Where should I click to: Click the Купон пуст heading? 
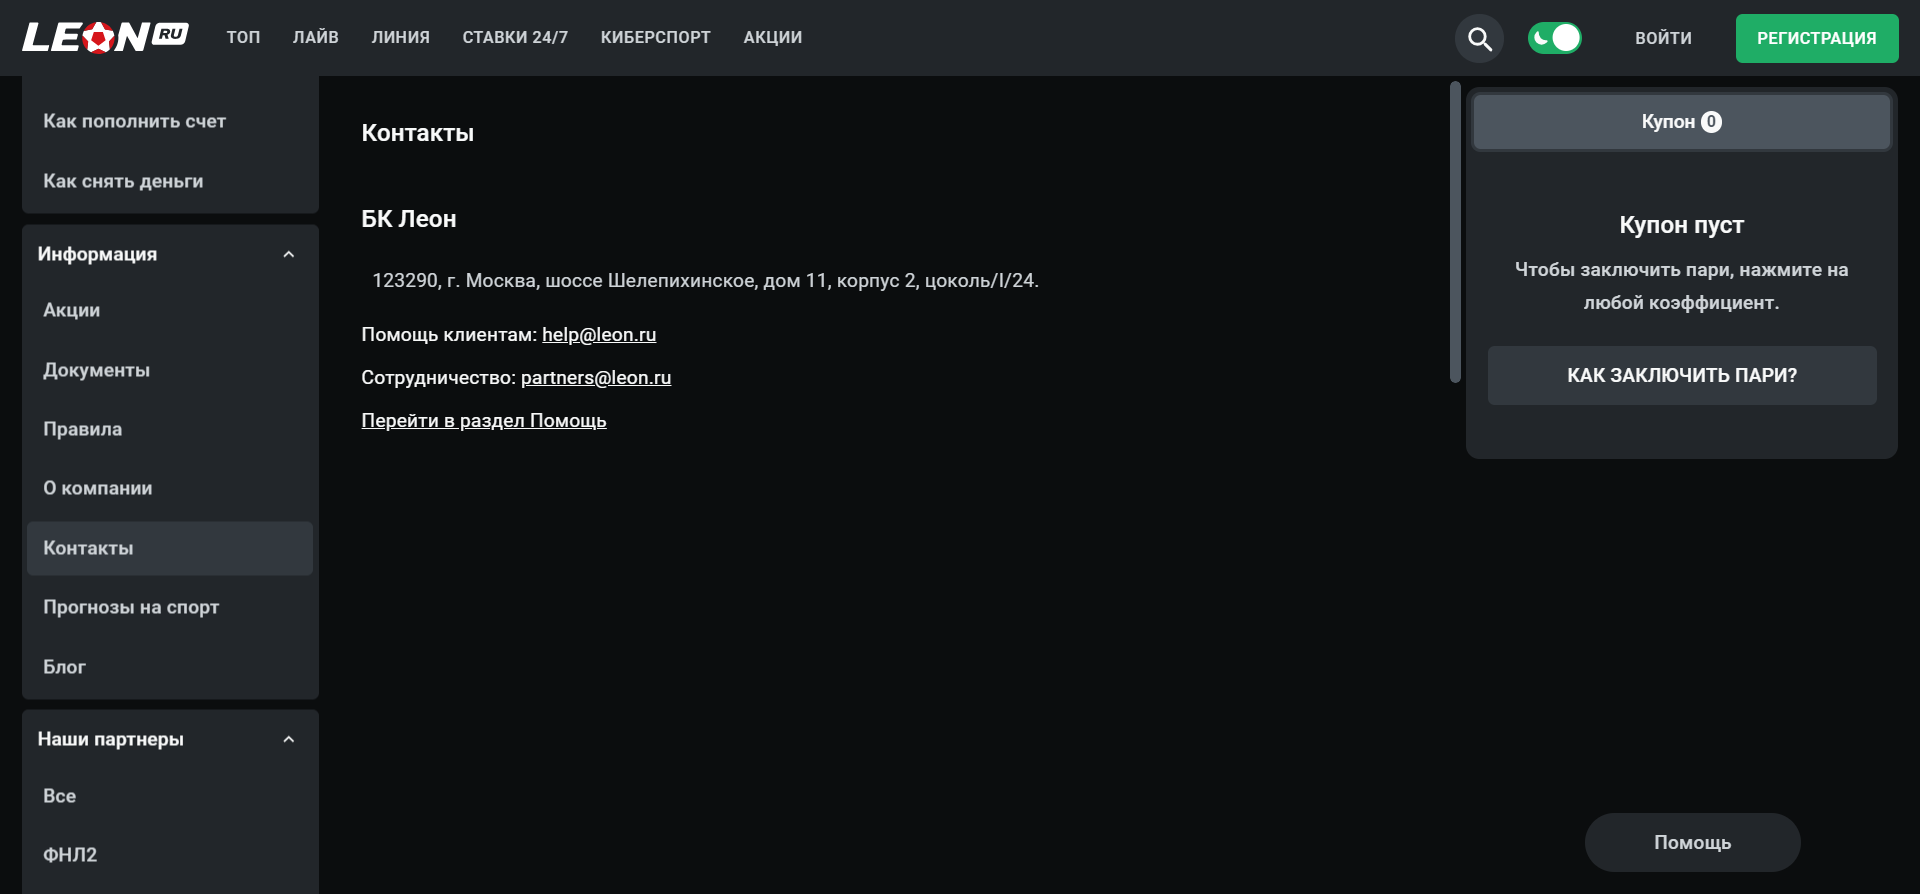tap(1682, 226)
